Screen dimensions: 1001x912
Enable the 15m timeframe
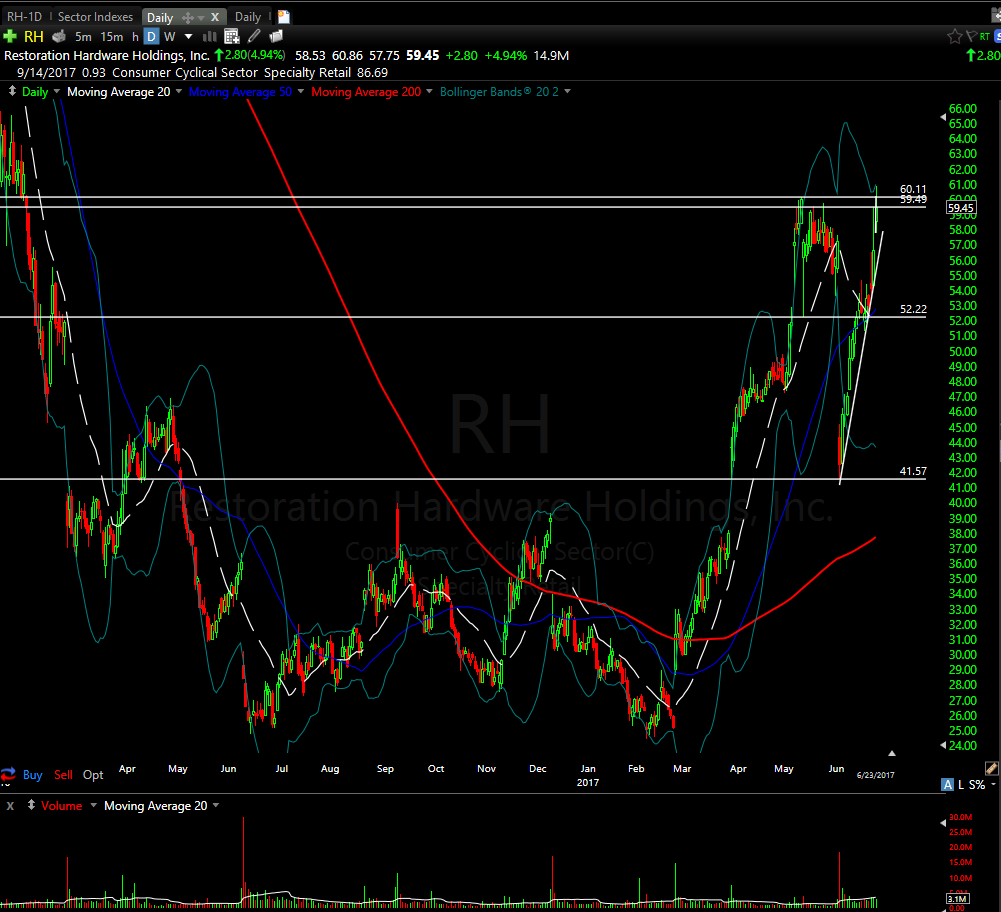coord(111,36)
